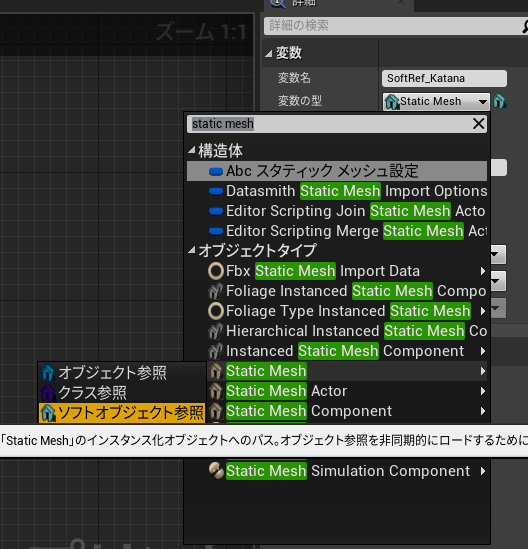
Task: Select Editor Scripting Join Static Mesh struct
Action: [x=337, y=211]
